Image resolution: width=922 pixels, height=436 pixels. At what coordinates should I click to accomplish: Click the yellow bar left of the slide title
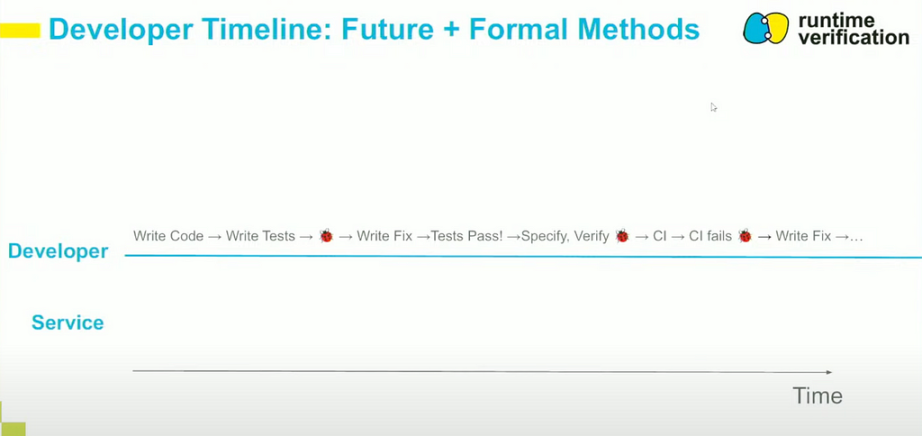(x=20, y=30)
